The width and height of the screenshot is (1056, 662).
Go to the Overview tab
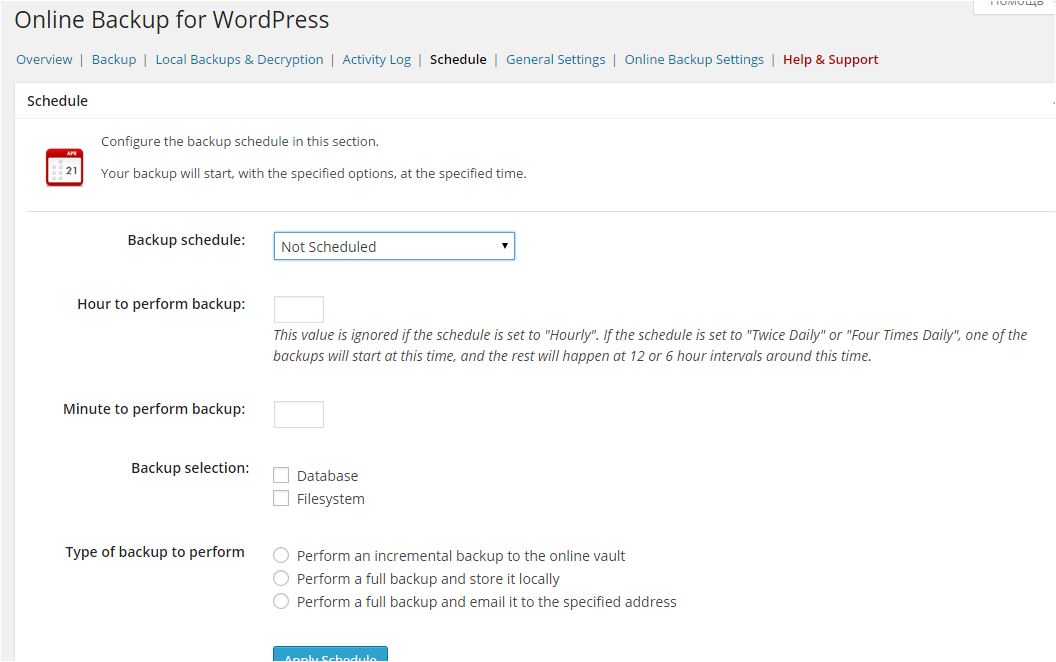coord(44,60)
